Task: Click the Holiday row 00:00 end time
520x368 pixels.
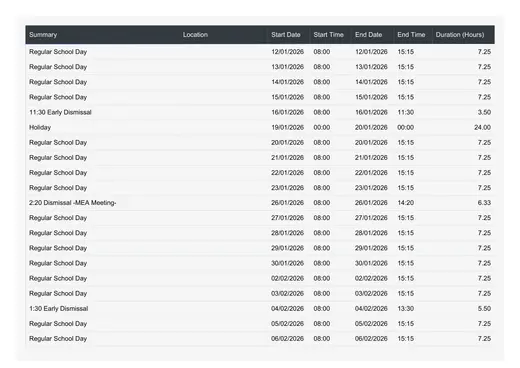Action: (406, 127)
